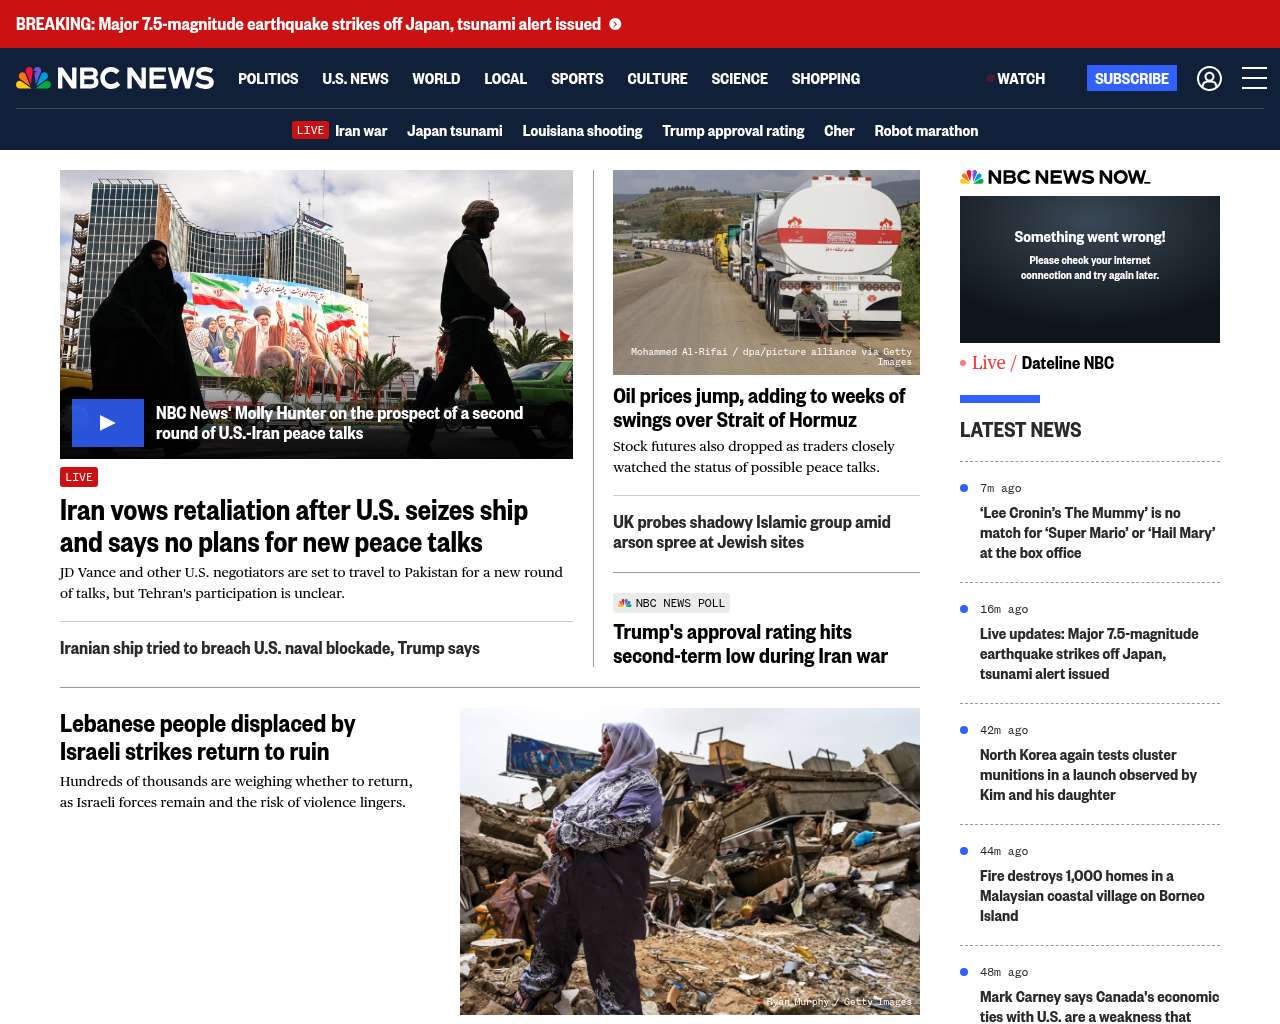
Task: Read the oil prices jump headline
Action: [x=759, y=408]
